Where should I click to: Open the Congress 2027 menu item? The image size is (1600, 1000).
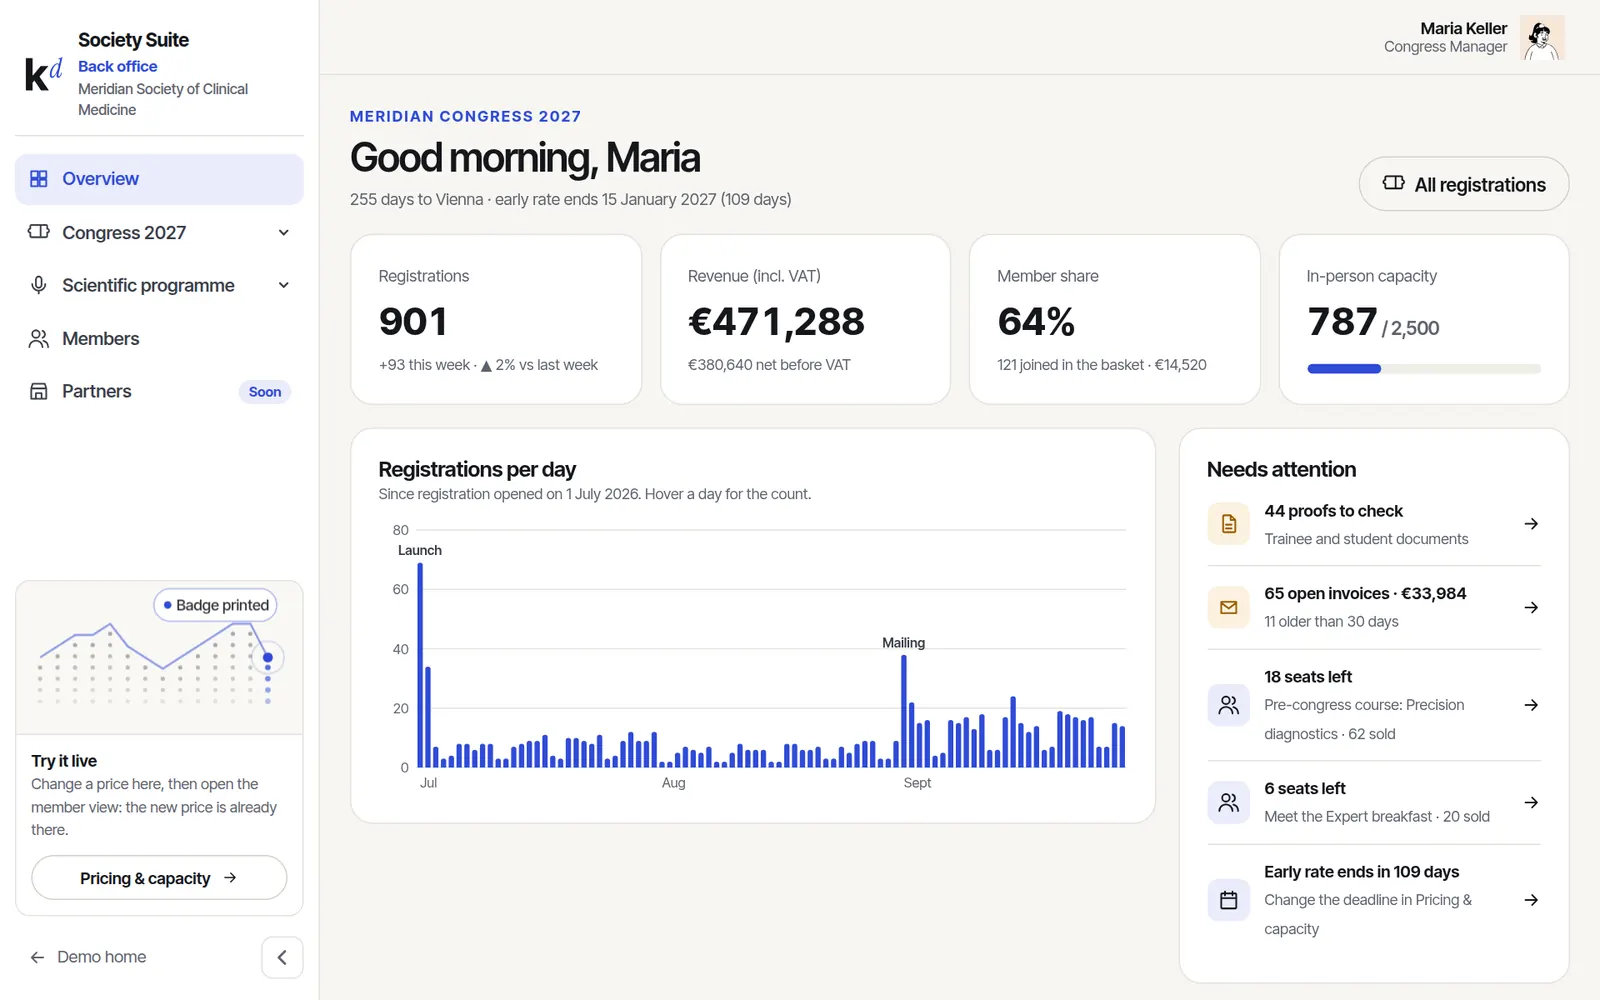pos(159,232)
